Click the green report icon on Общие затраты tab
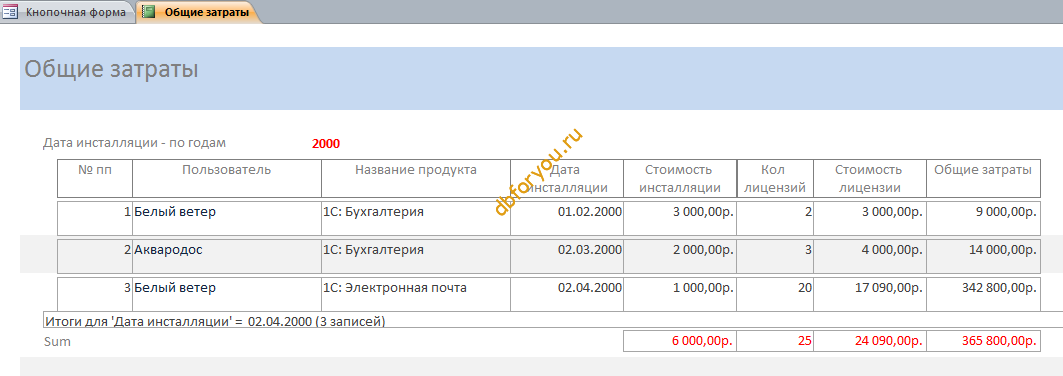 (148, 12)
